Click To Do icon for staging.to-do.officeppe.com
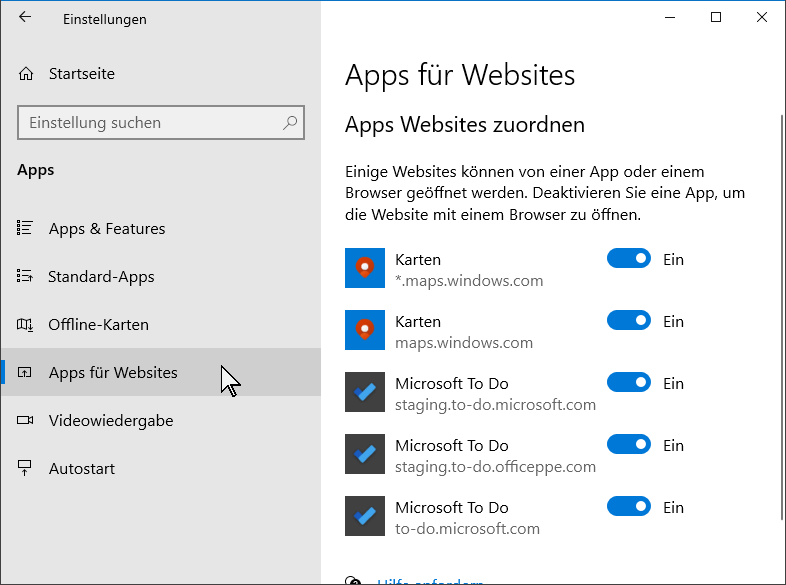 [x=365, y=454]
